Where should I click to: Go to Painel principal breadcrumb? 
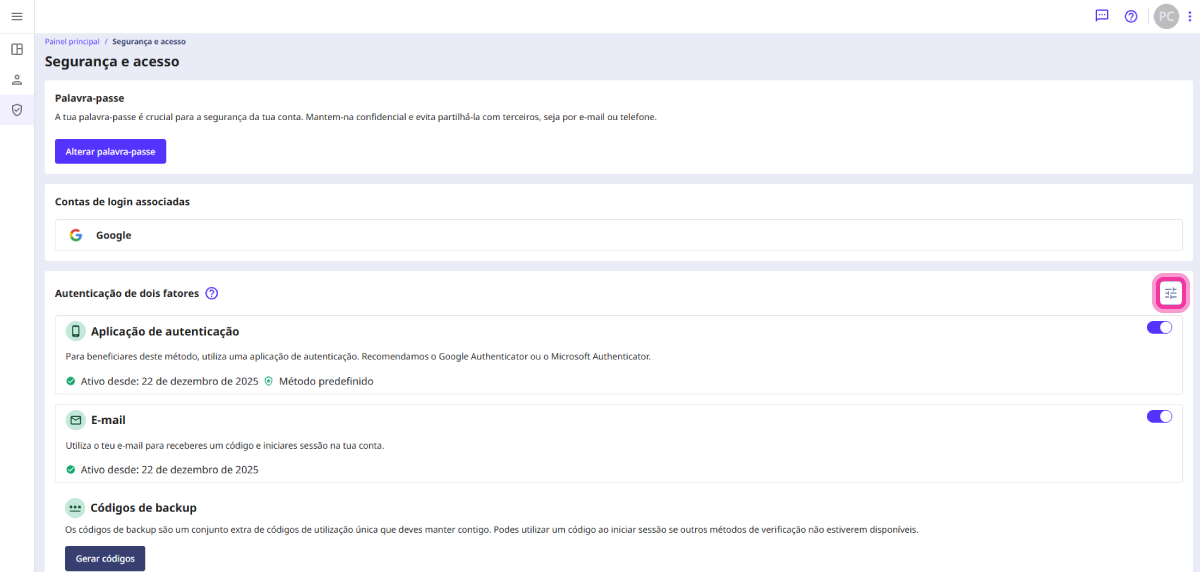72,42
